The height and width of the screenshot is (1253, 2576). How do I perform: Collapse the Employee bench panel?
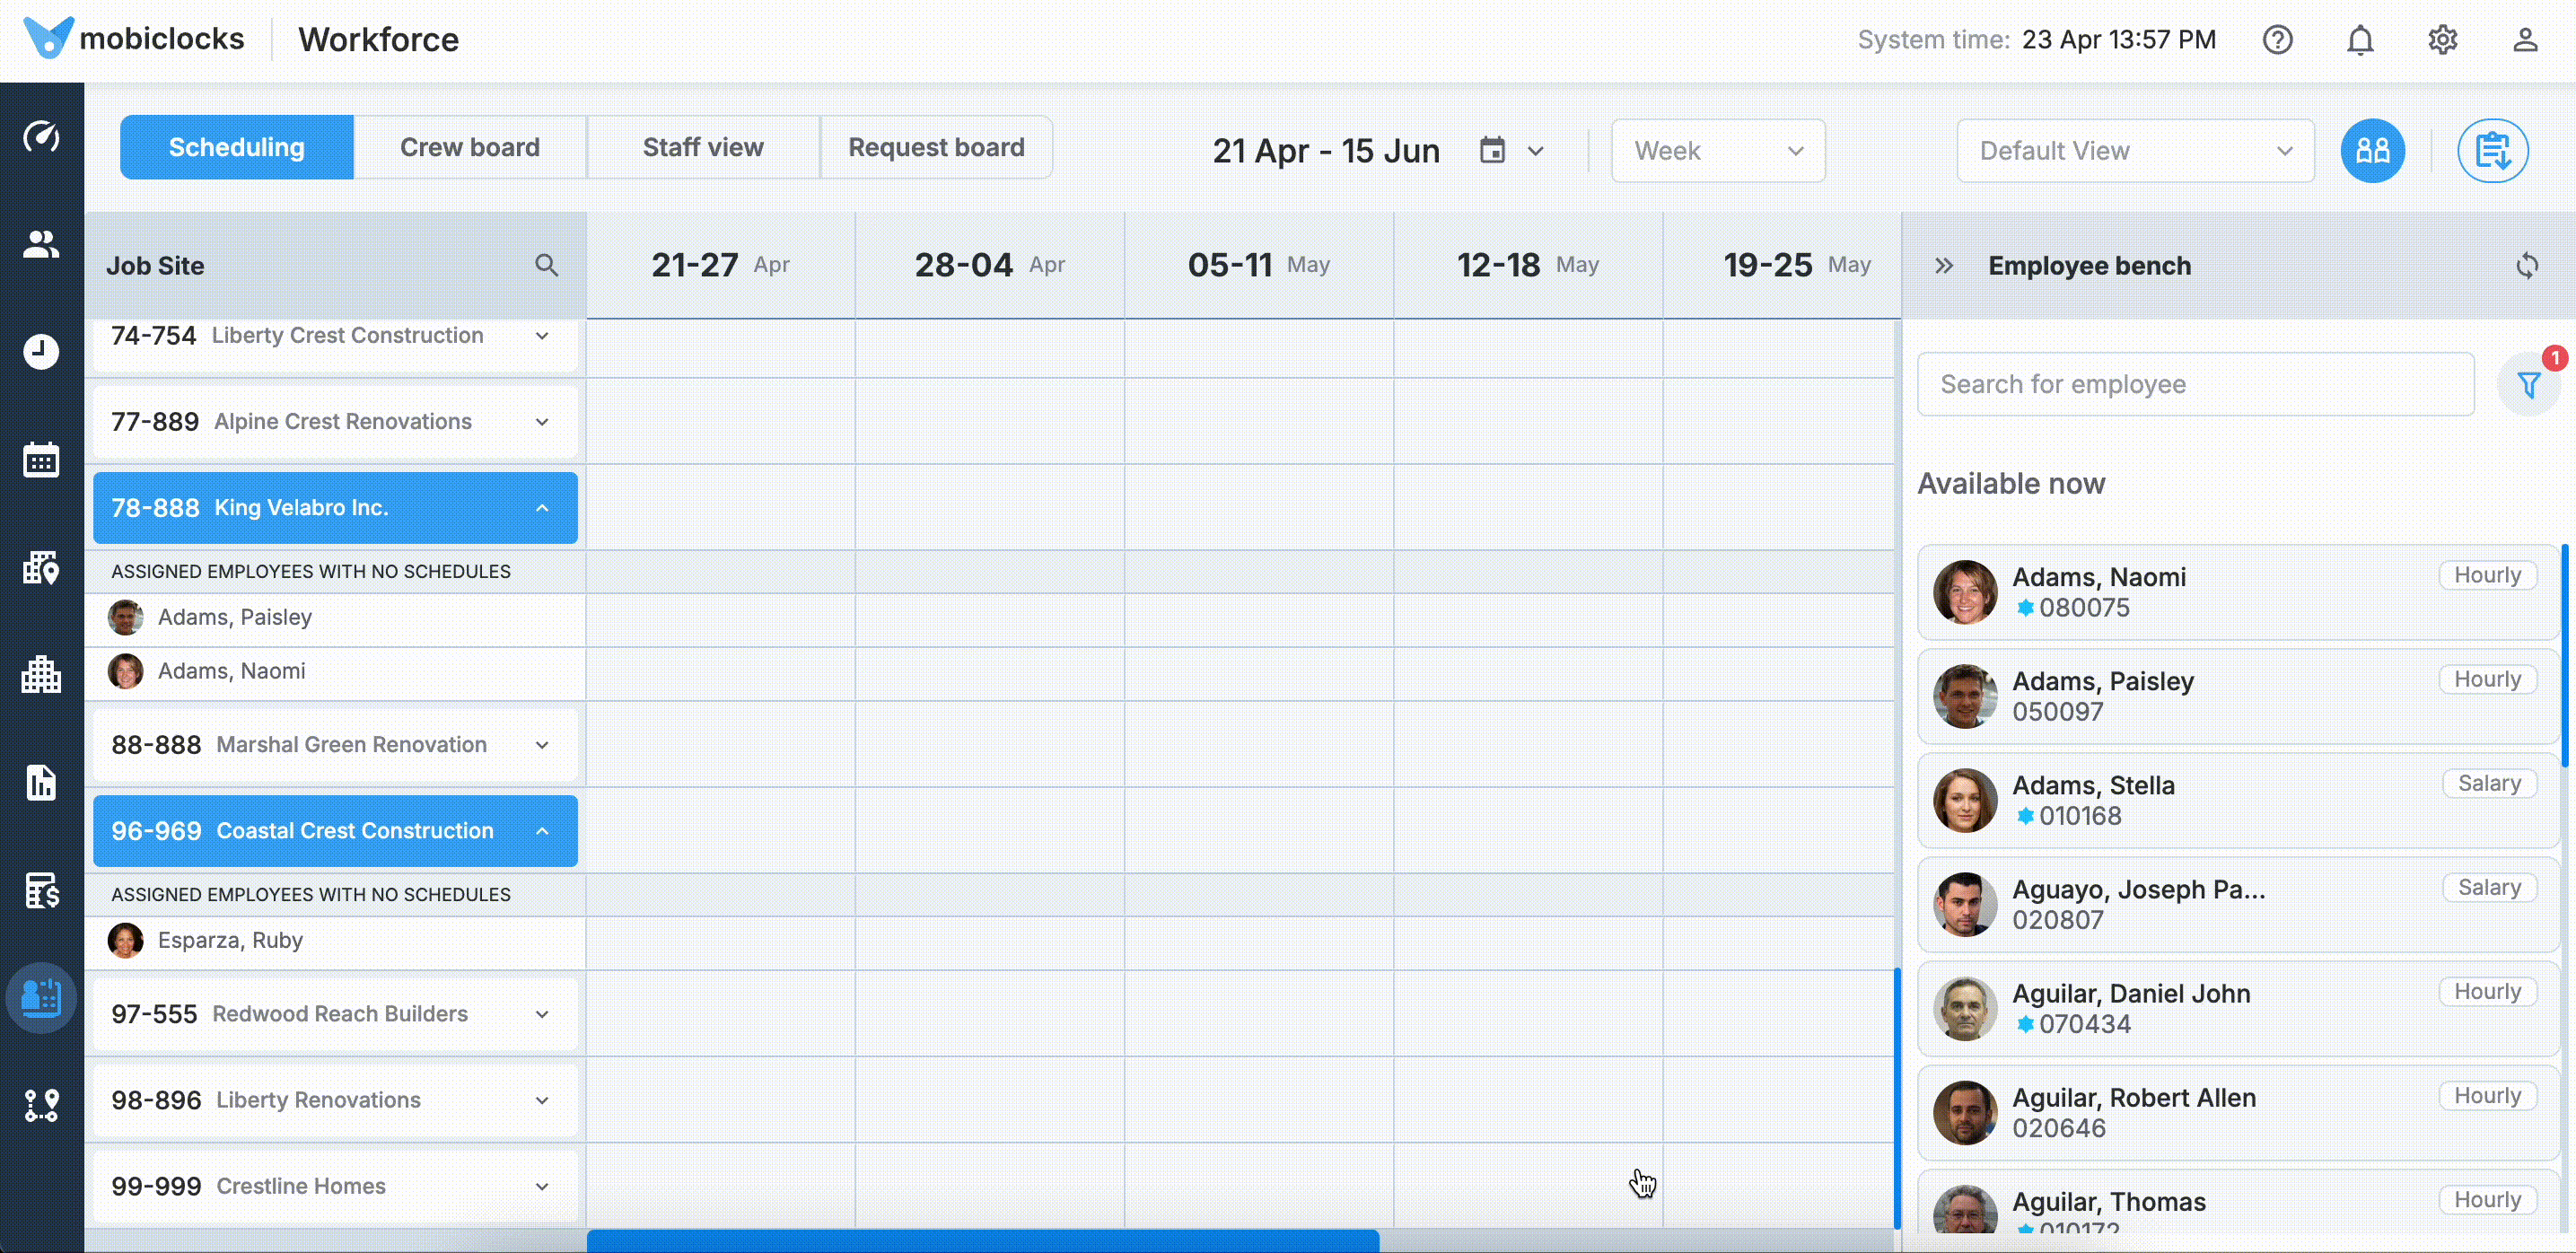[1943, 266]
